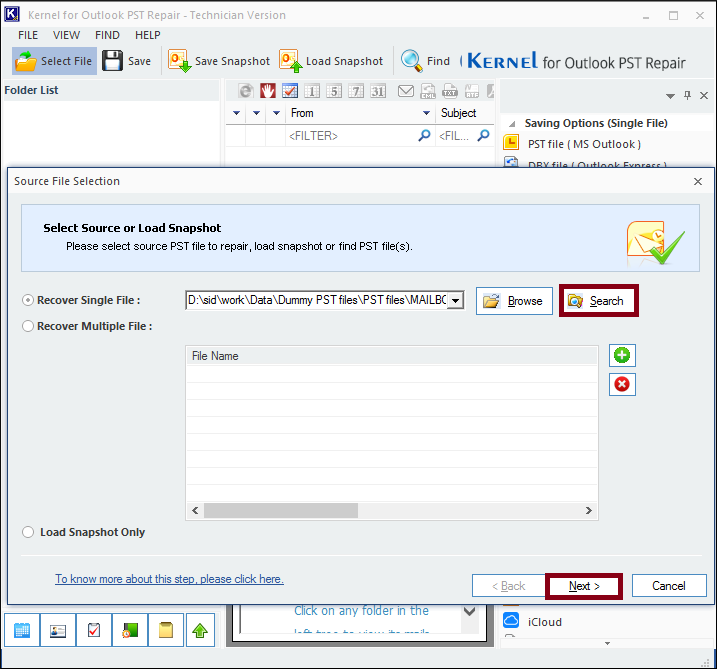Switch to the Notes view icon

point(166,630)
